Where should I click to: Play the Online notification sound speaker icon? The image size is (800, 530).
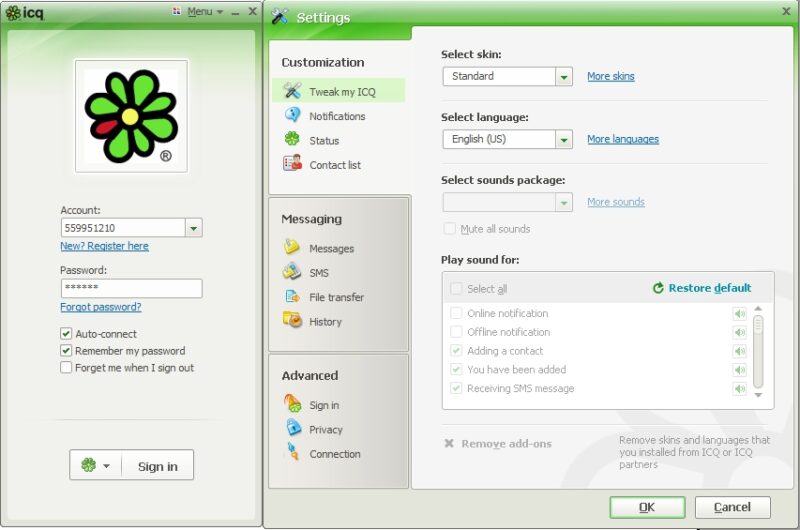740,314
